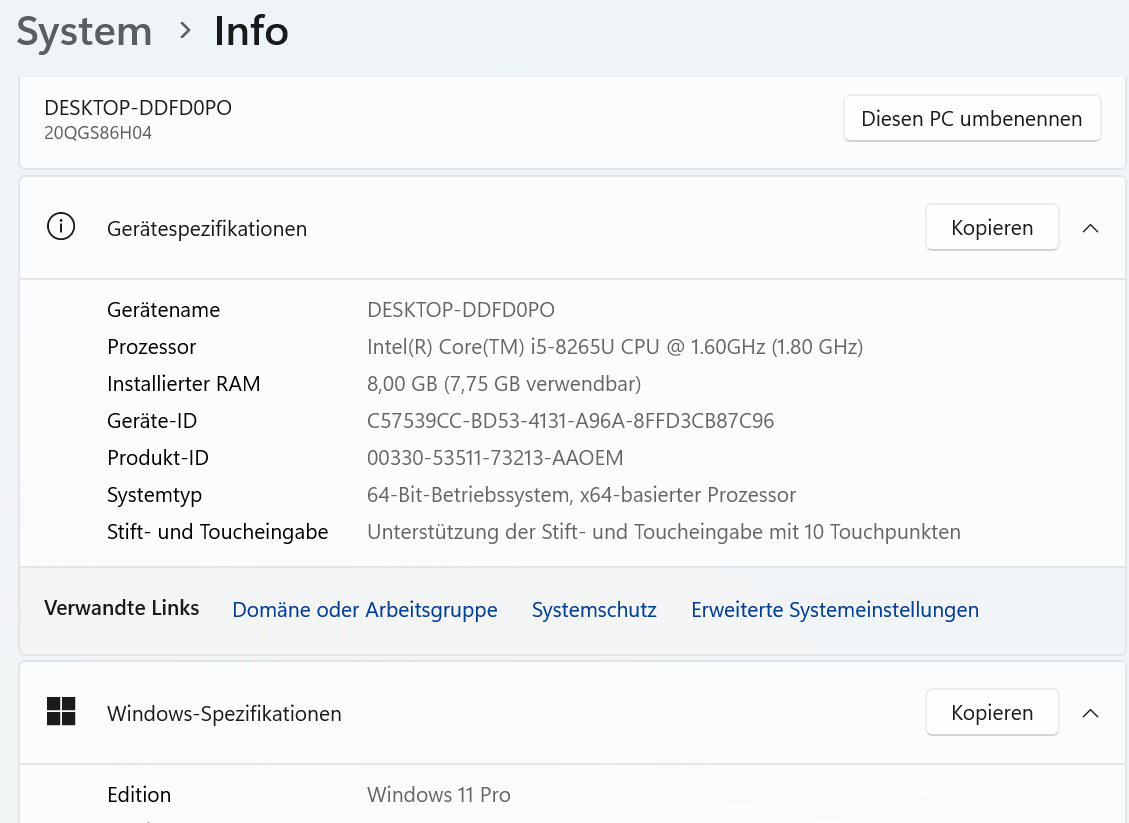Click the Windows logo icon beside Windows-Spezifikationen
Image resolution: width=1129 pixels, height=823 pixels.
click(x=61, y=711)
